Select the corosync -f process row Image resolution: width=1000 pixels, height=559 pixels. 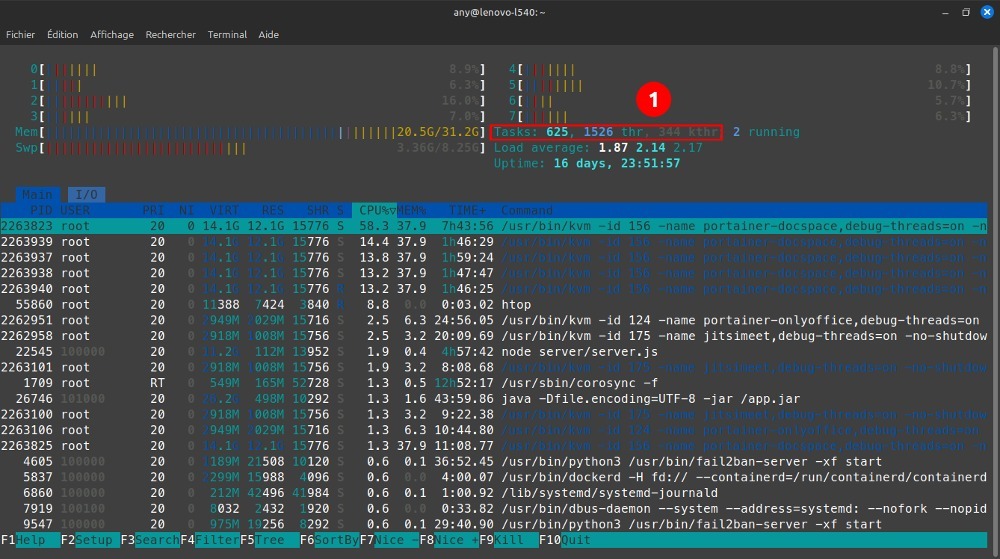pos(494,383)
